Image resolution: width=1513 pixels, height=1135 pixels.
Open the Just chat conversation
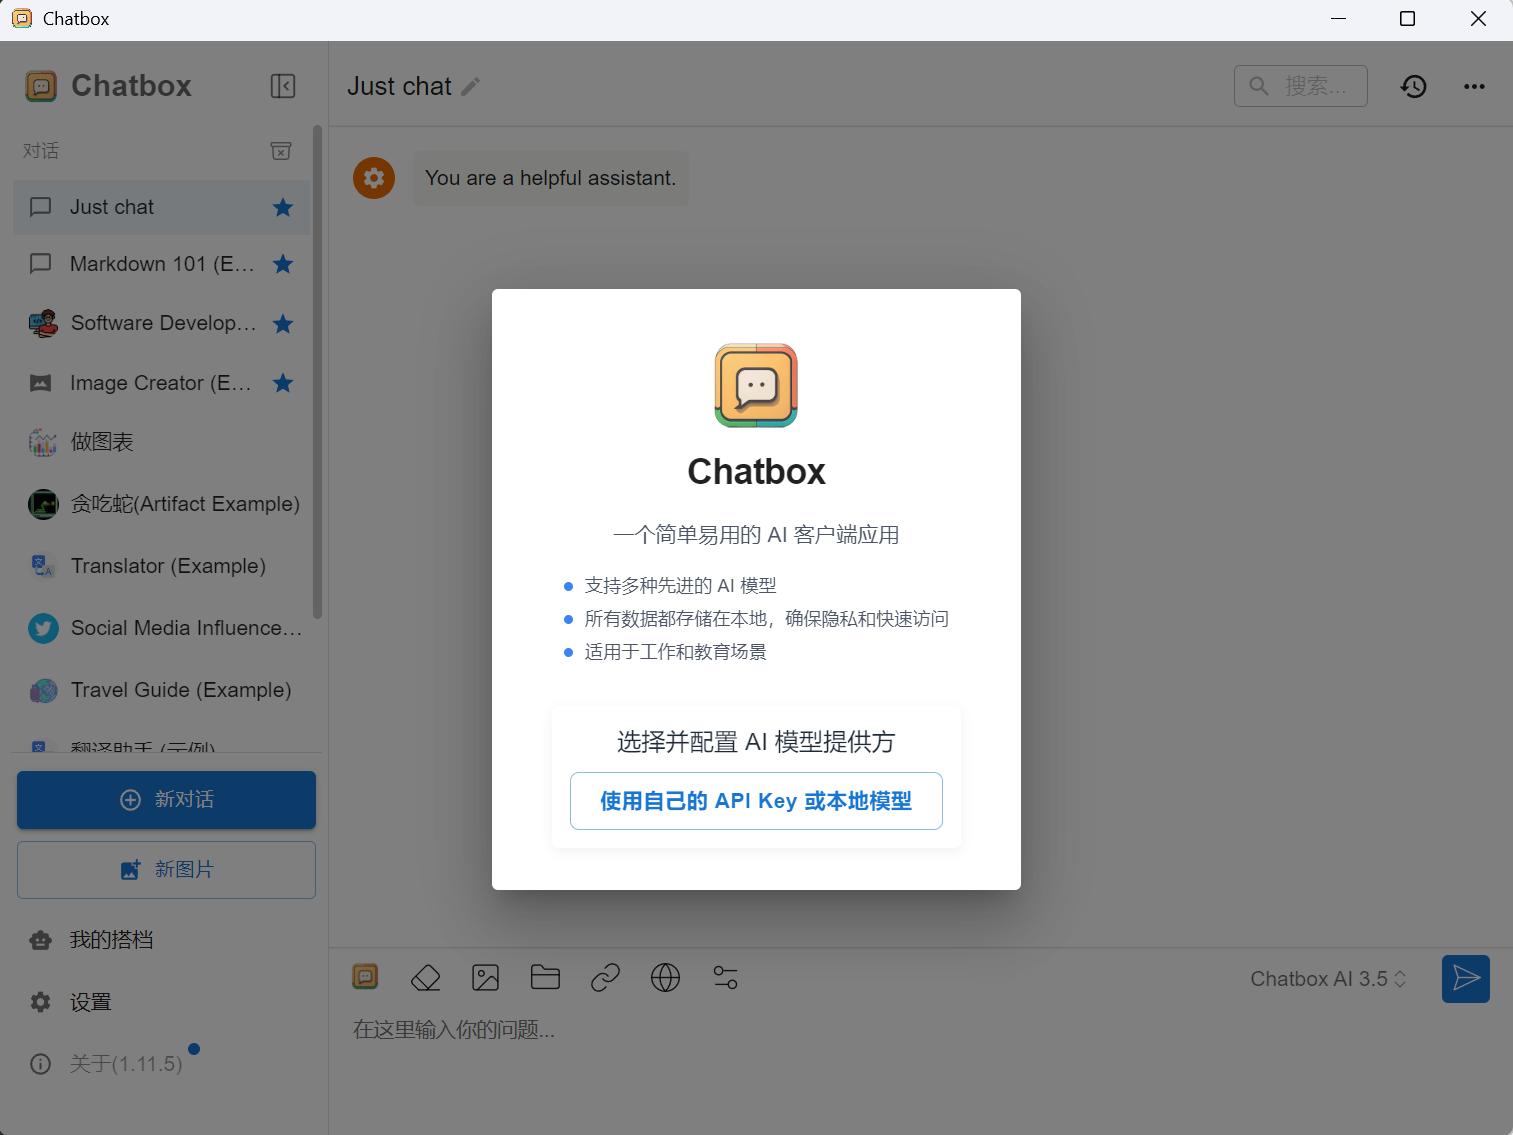[162, 207]
